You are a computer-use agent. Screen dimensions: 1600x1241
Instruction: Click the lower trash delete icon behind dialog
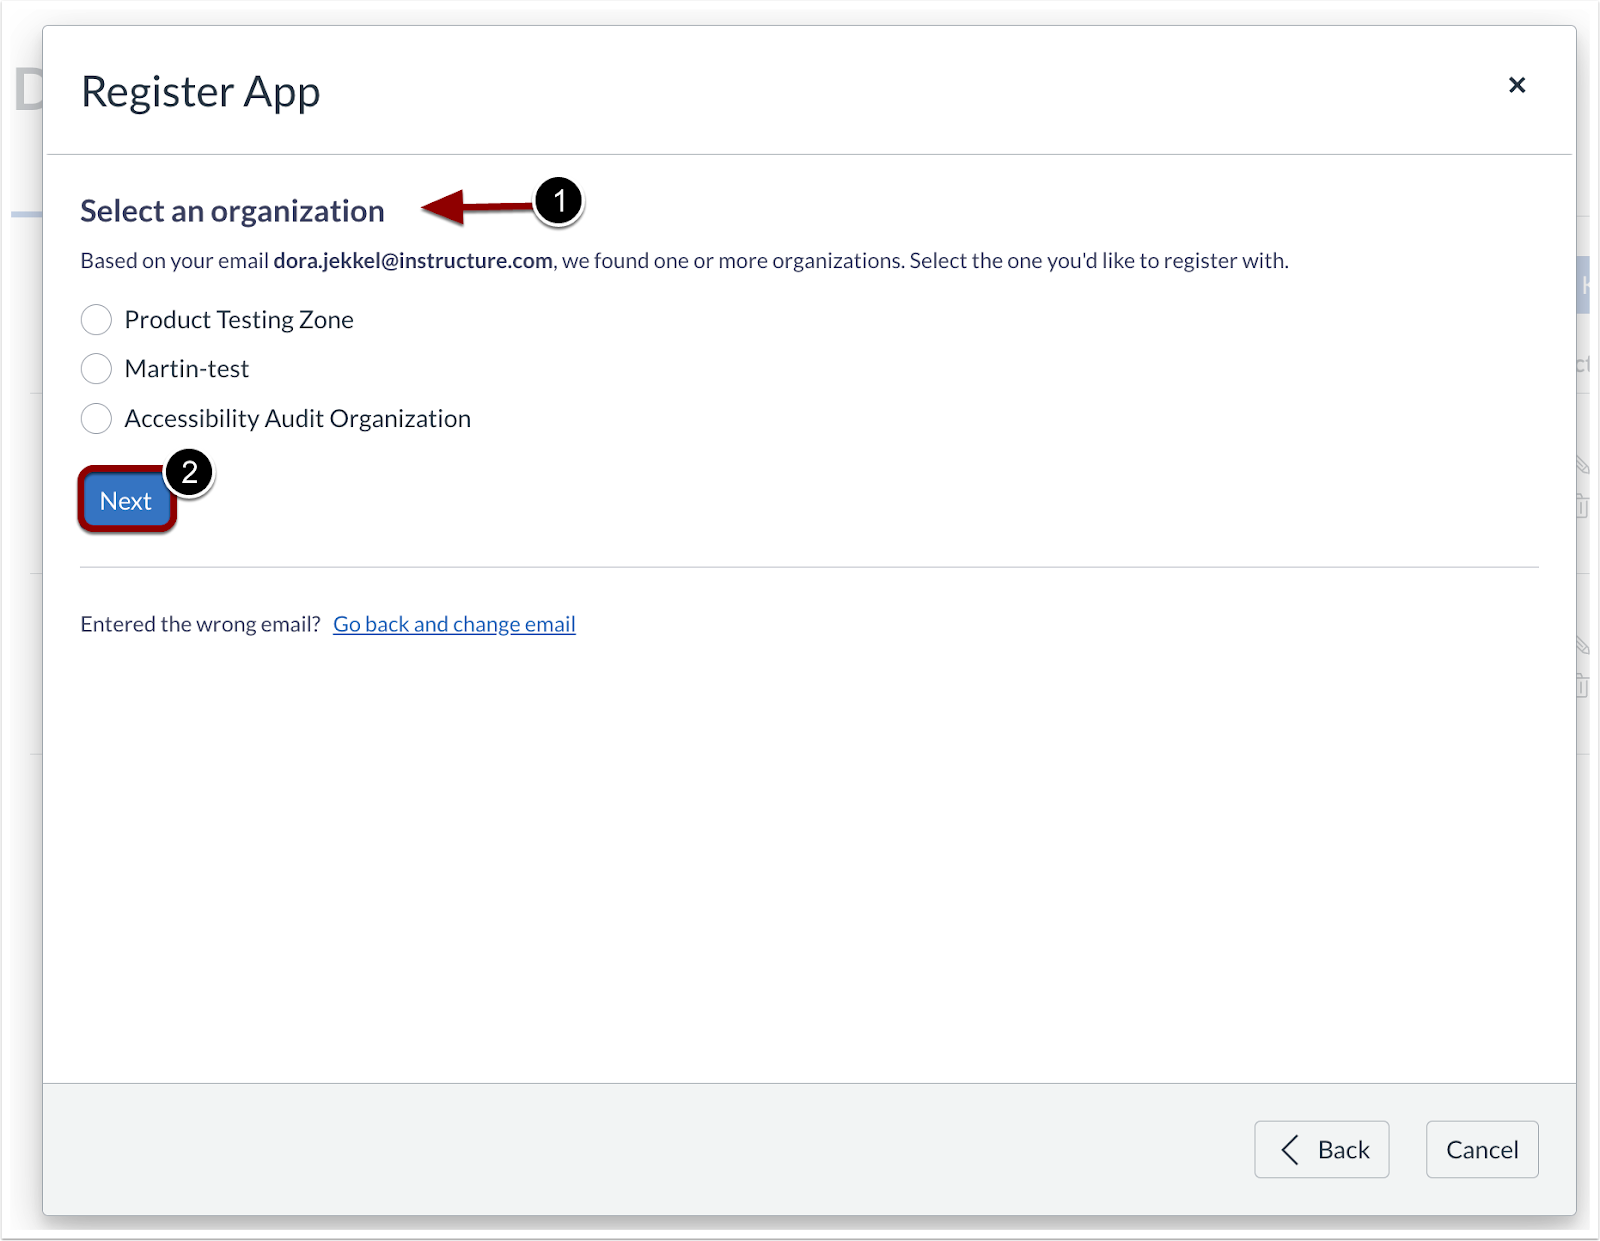[x=1583, y=686]
